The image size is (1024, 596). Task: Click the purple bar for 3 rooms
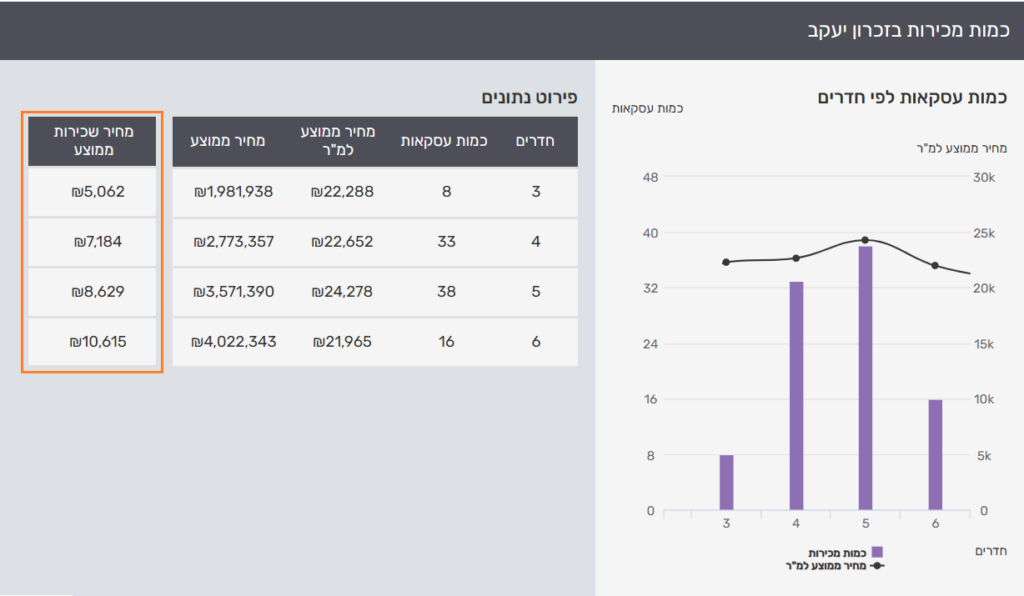click(726, 482)
